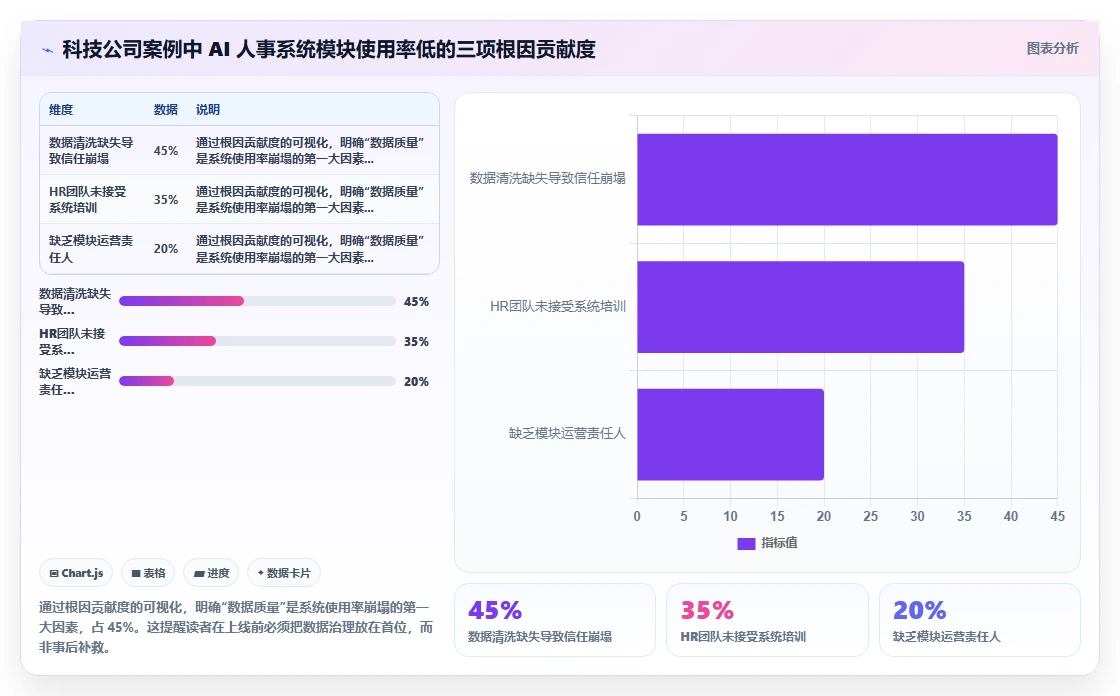Click the chart y-axis label HR团队未接受系统培训
The width and height of the screenshot is (1120, 696).
tap(558, 307)
